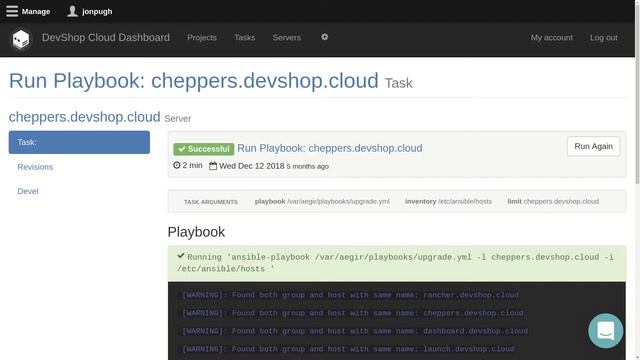Click the limit value cheppers.devshop.cloud
640x360 pixels.
561,201
